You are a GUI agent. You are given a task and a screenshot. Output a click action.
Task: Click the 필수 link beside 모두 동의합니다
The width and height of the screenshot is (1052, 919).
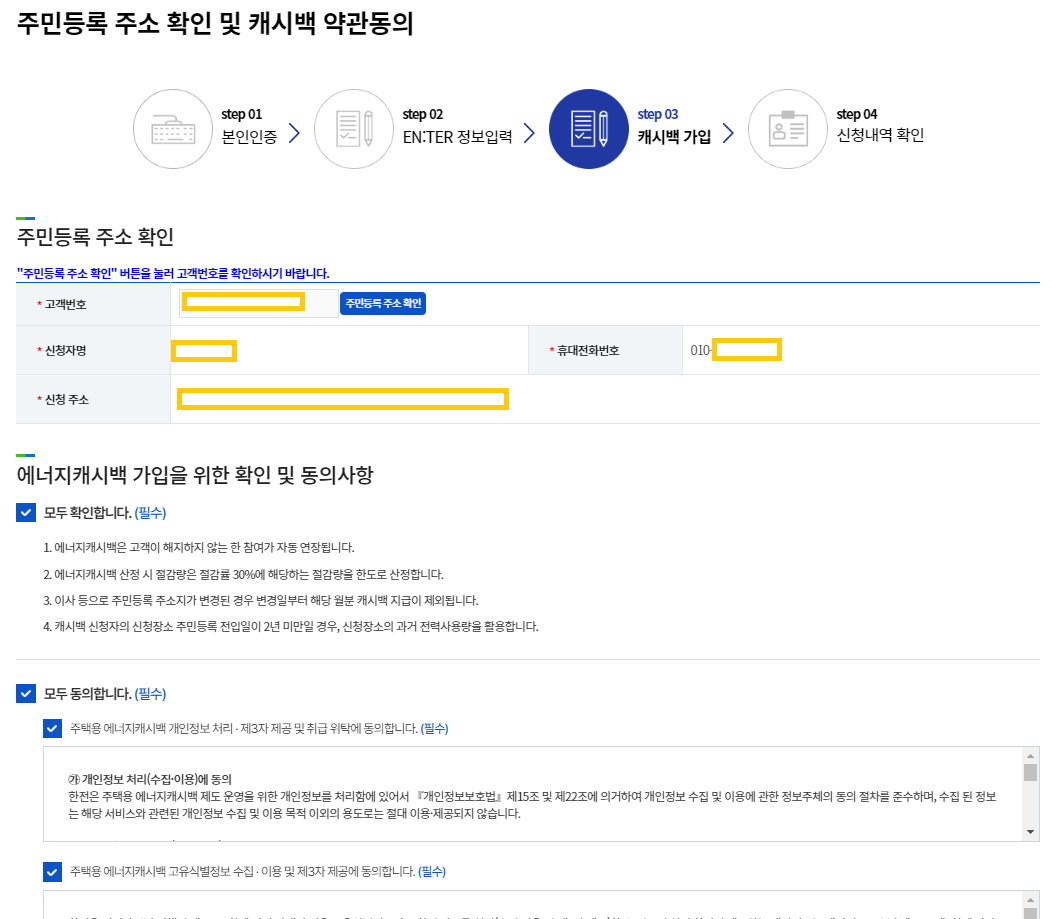(x=151, y=693)
